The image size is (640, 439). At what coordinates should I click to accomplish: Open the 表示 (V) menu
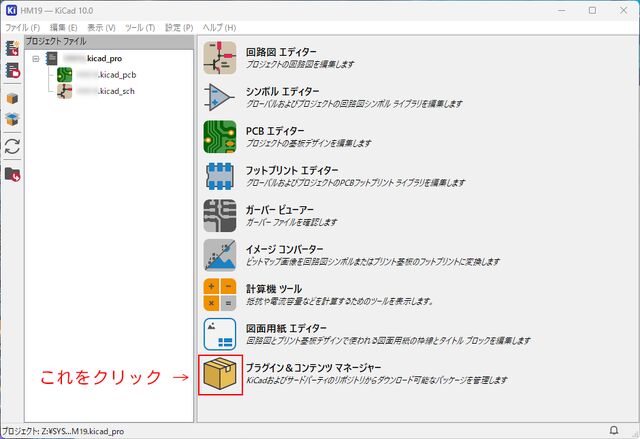[x=101, y=27]
